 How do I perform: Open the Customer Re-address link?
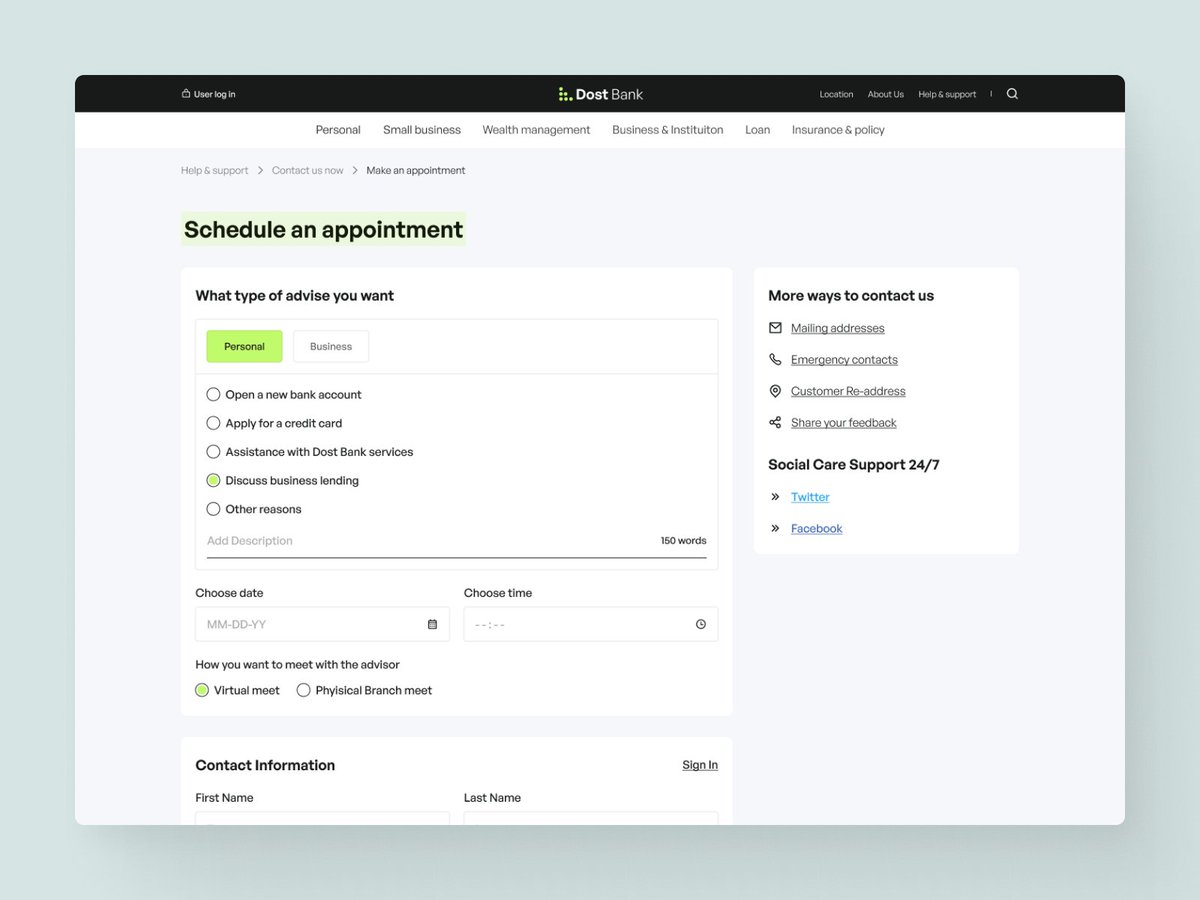(848, 391)
